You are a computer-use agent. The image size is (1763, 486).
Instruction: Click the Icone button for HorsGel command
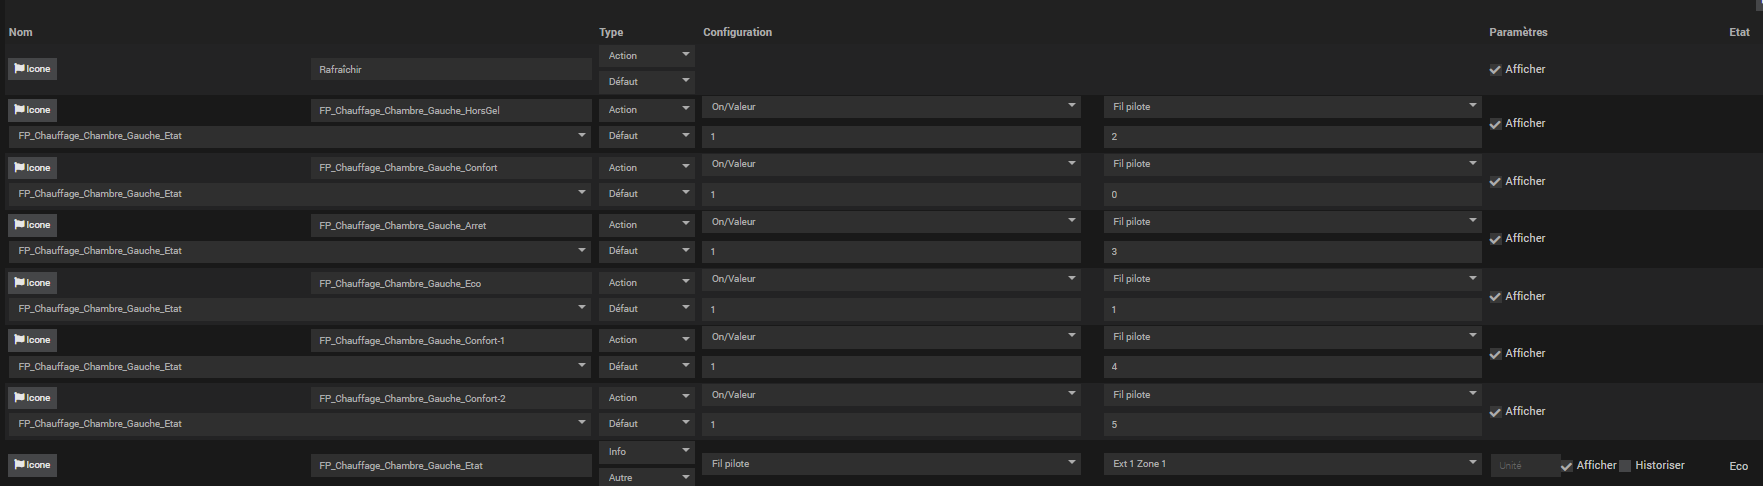[32, 110]
